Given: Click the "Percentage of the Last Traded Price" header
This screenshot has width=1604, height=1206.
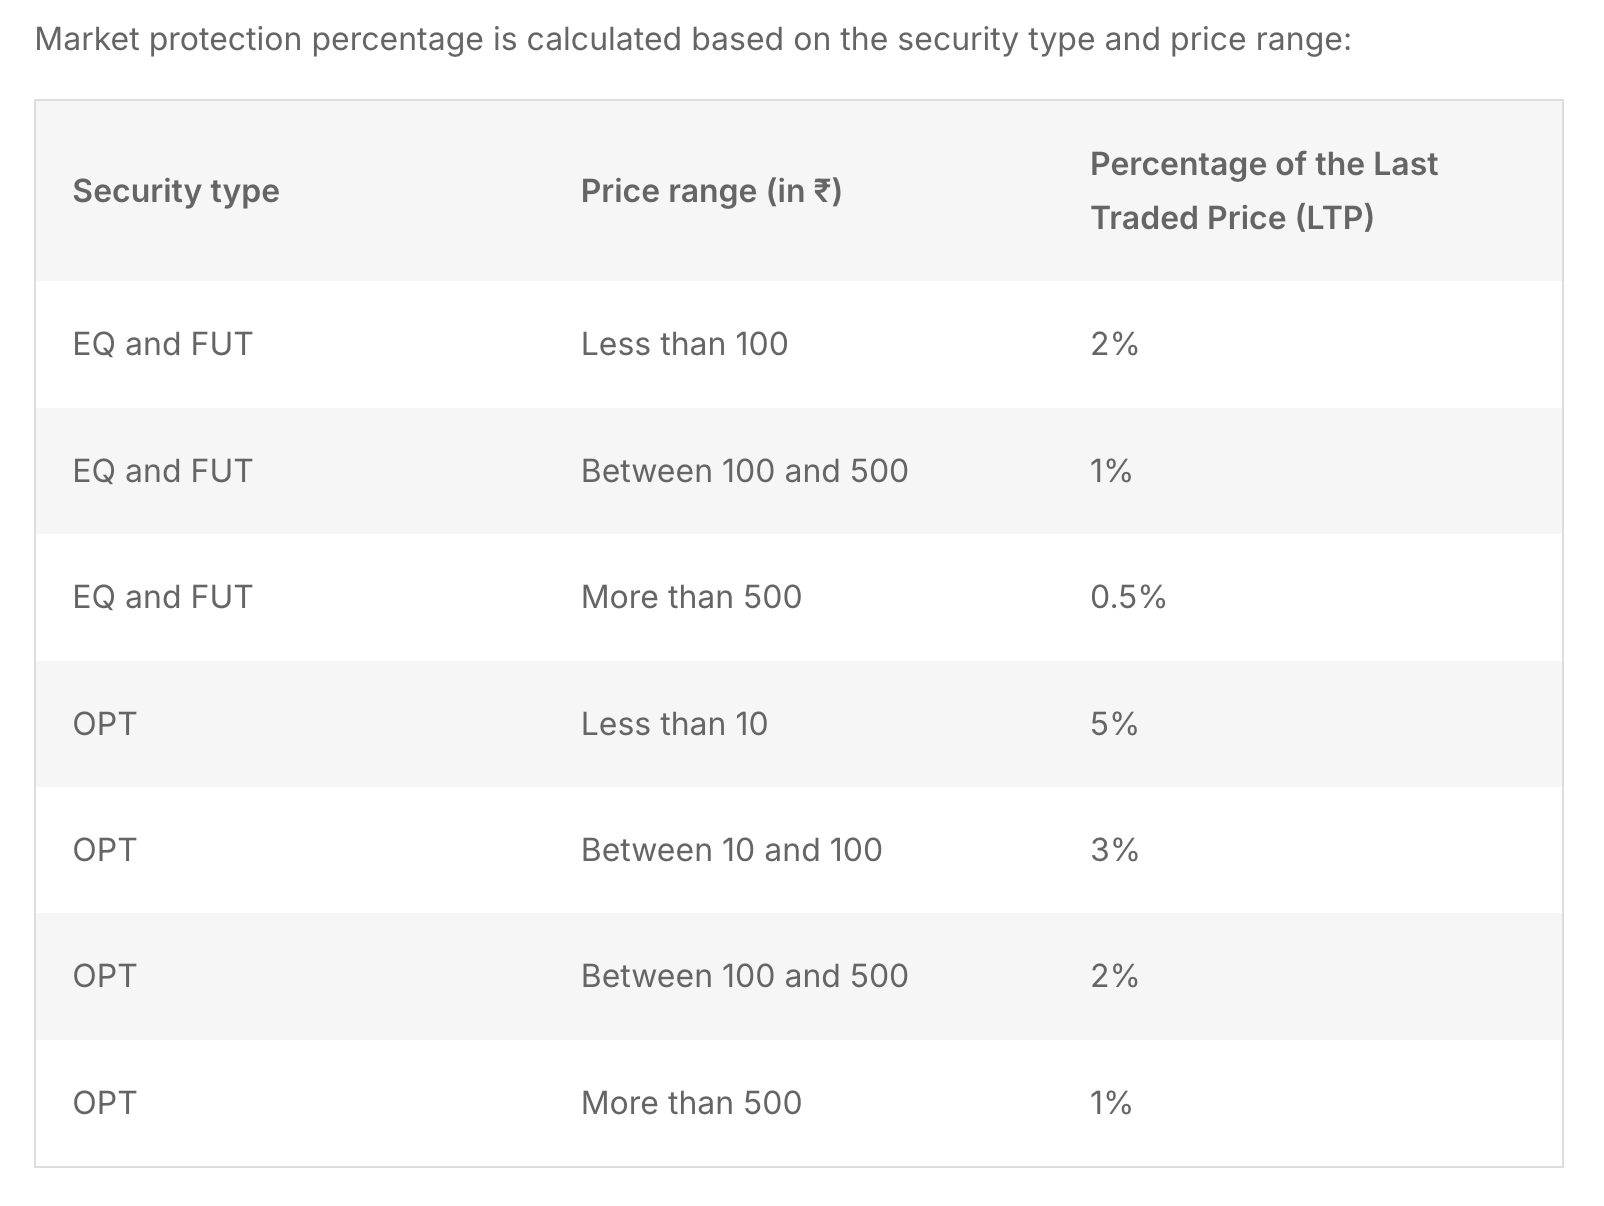Looking at the screenshot, I should (x=1263, y=191).
